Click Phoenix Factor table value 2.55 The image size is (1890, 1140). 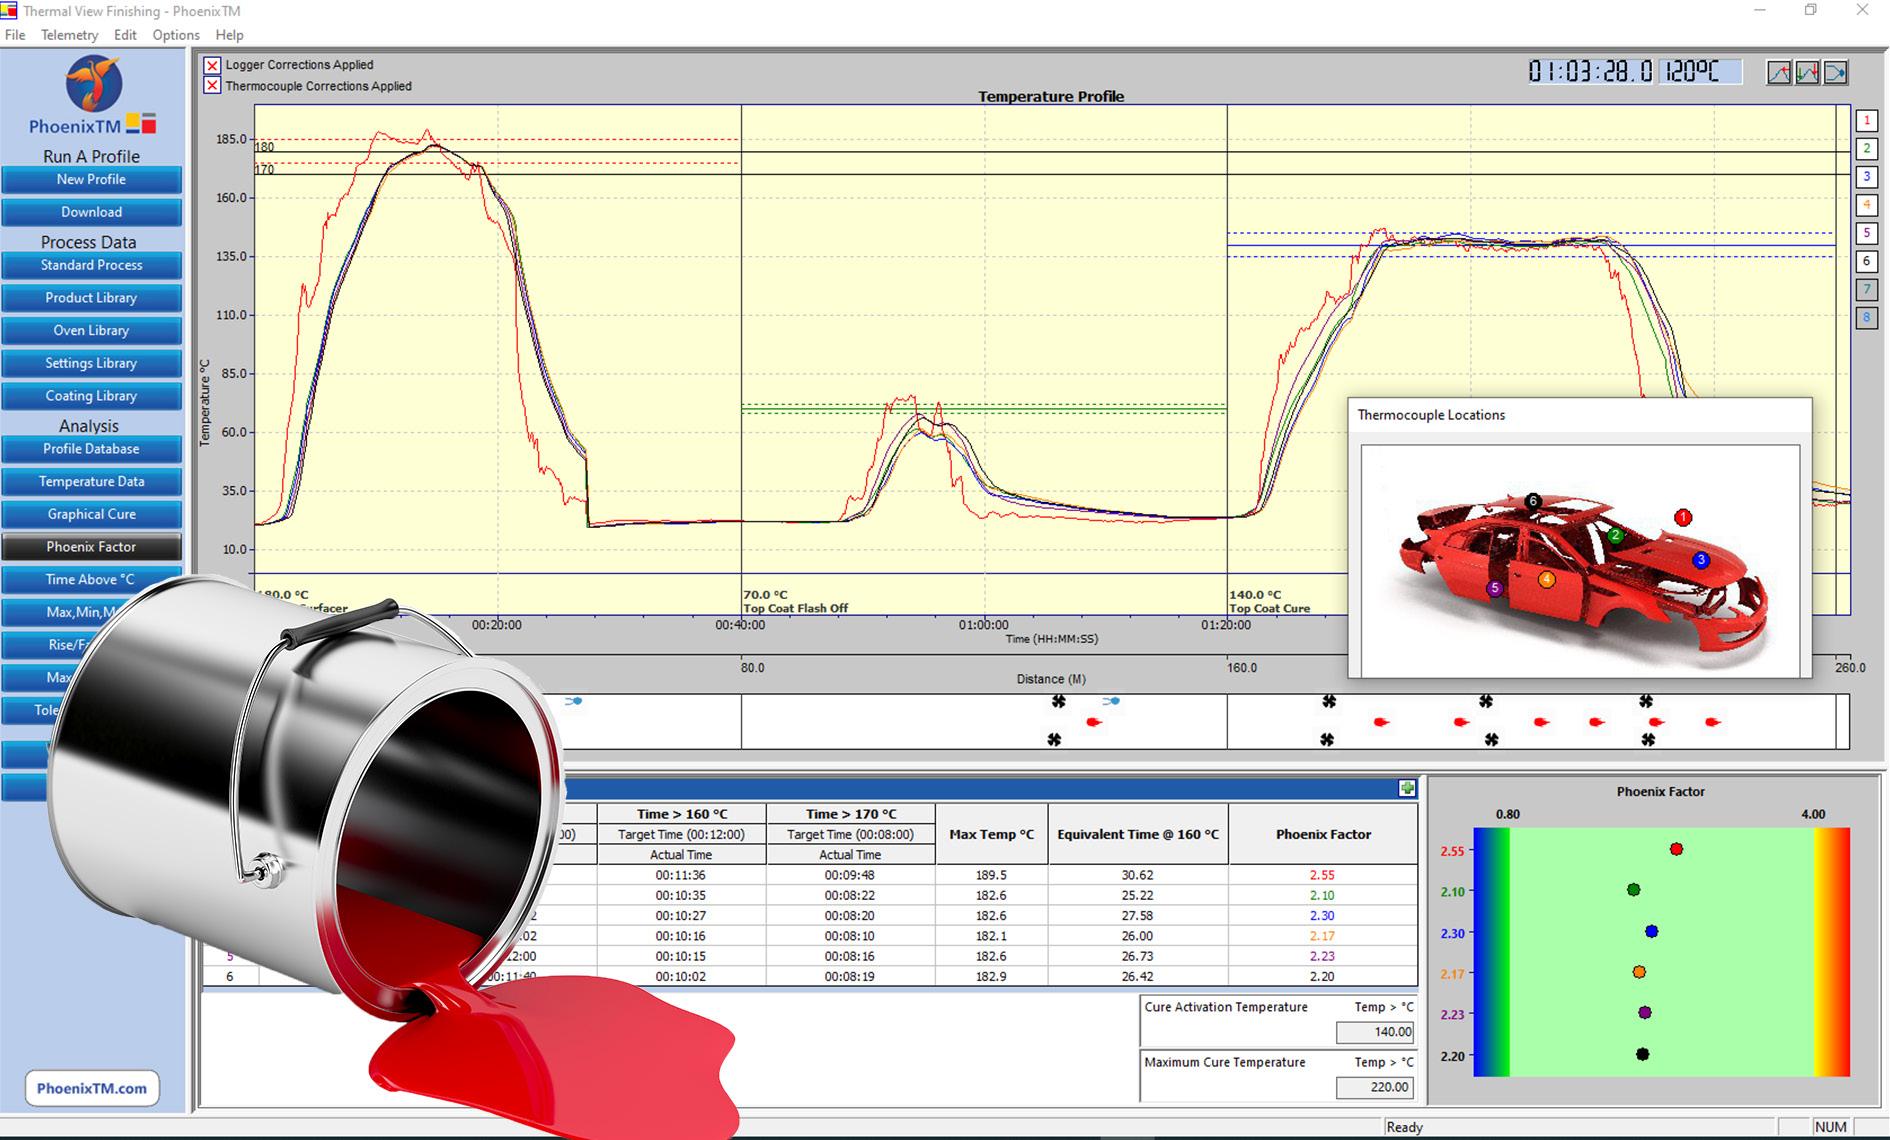pos(1322,875)
